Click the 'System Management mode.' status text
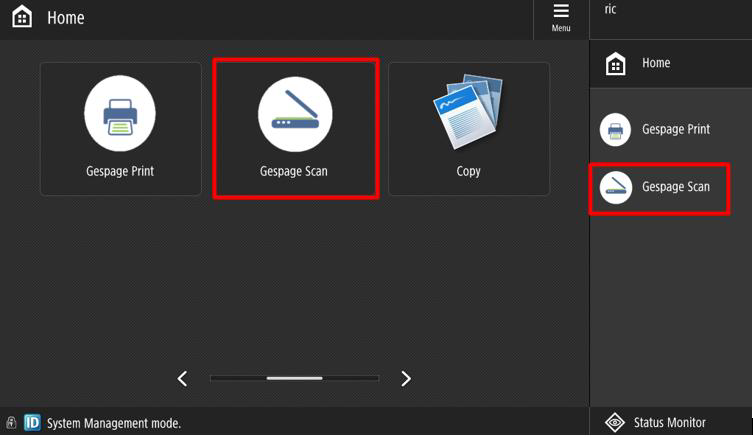 114,424
